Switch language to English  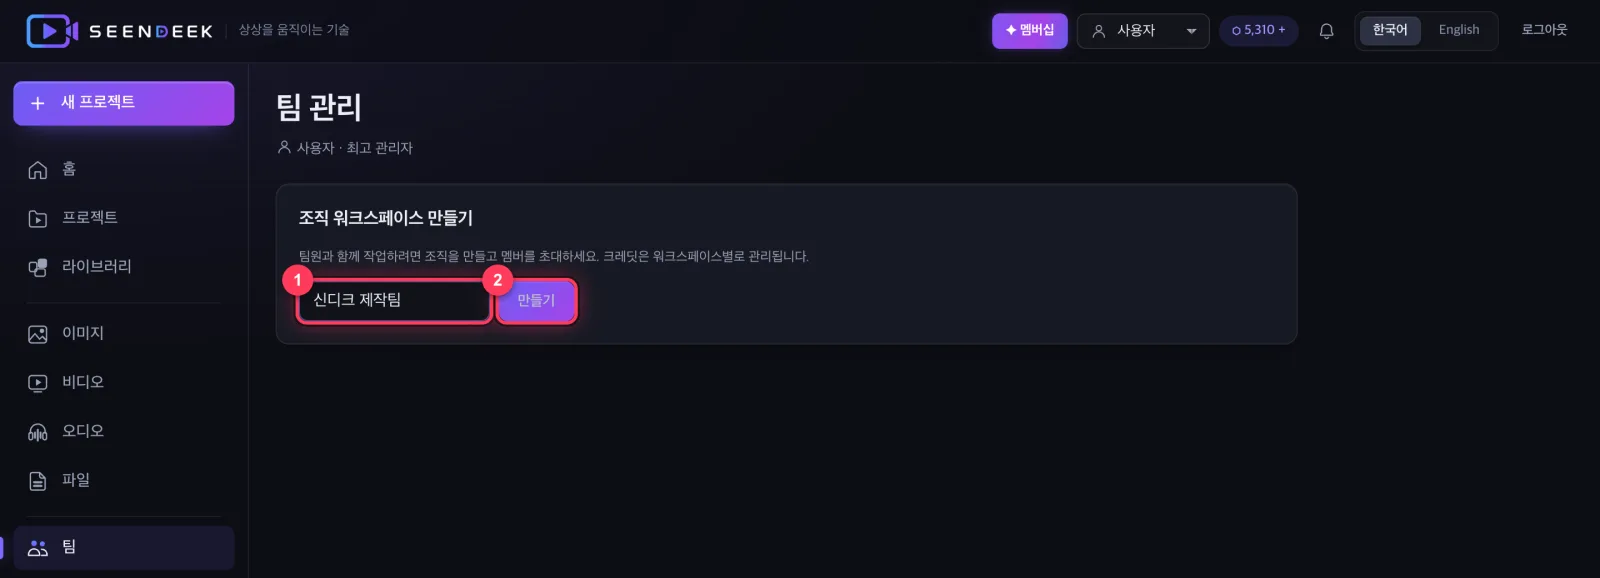point(1459,30)
